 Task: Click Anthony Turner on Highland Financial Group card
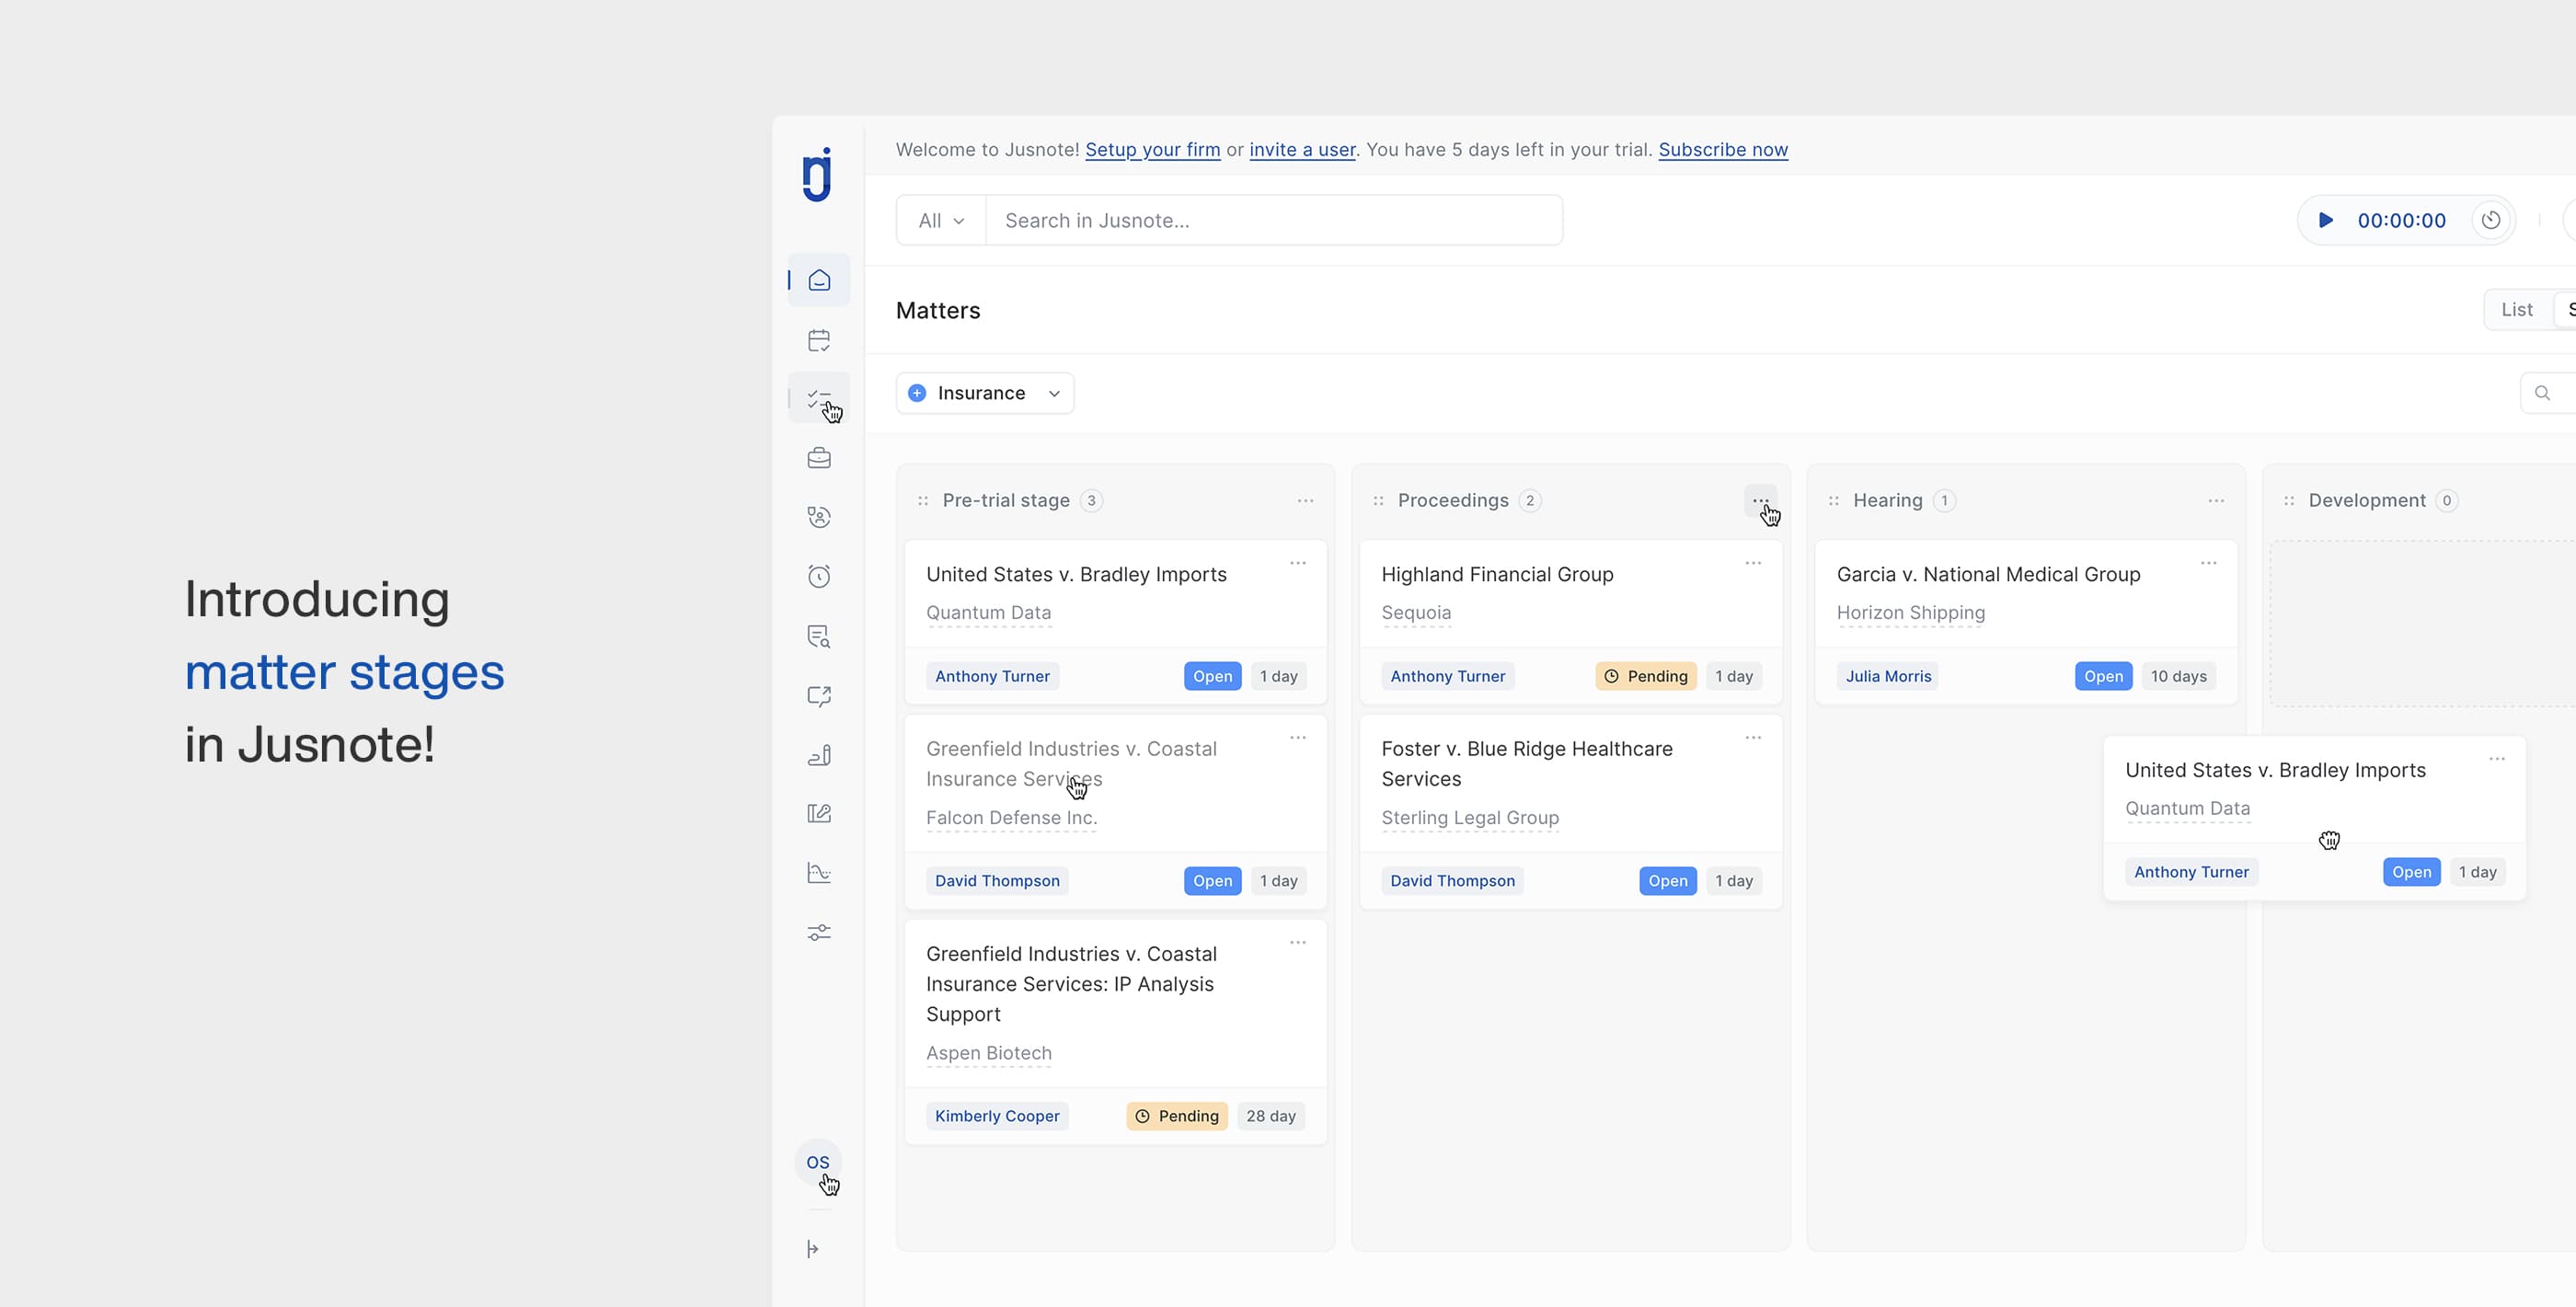1447,676
